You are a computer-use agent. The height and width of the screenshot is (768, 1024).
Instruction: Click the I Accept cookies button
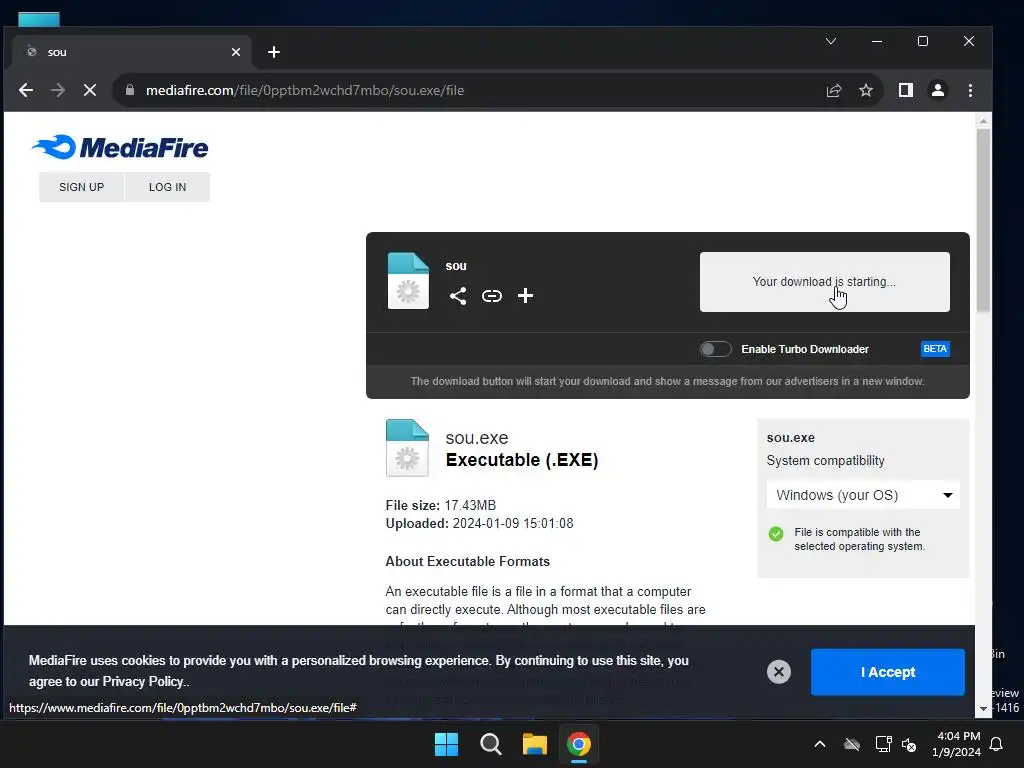[888, 672]
